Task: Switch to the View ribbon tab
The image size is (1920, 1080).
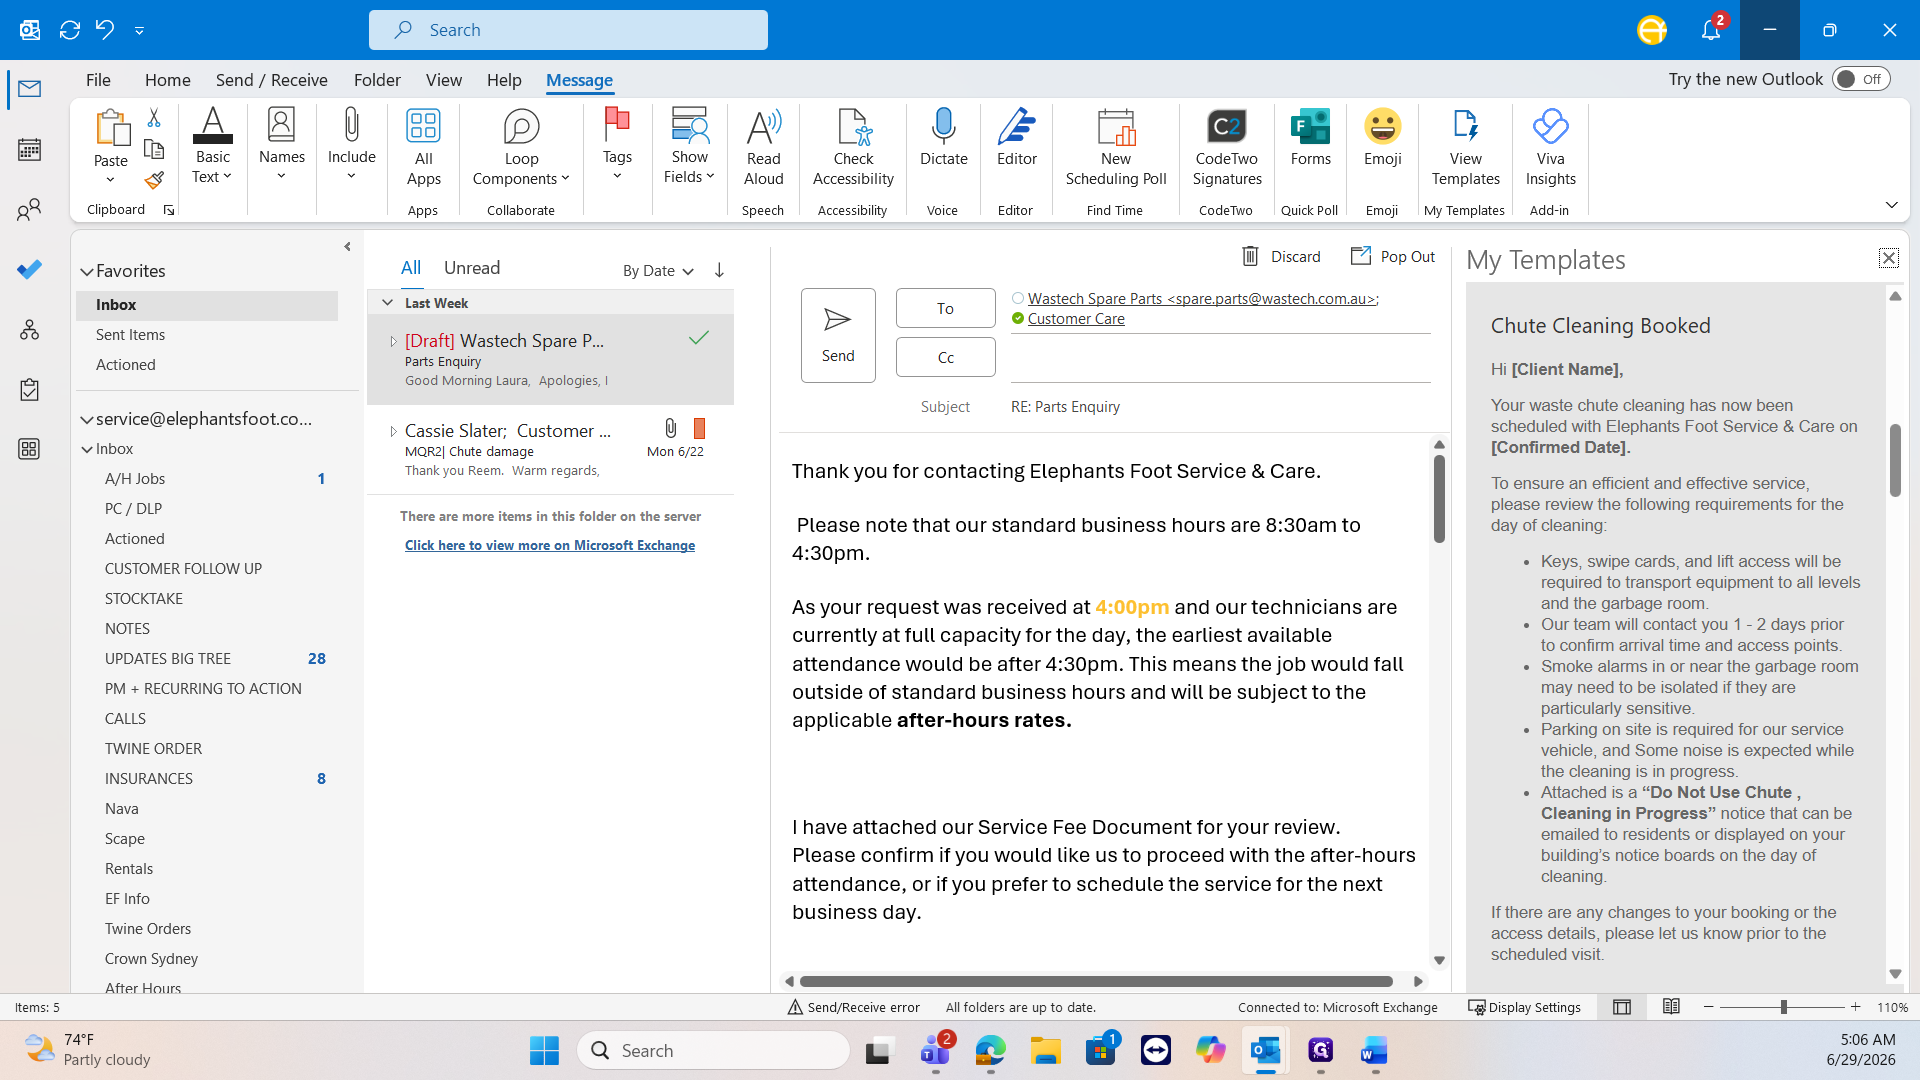Action: click(444, 80)
